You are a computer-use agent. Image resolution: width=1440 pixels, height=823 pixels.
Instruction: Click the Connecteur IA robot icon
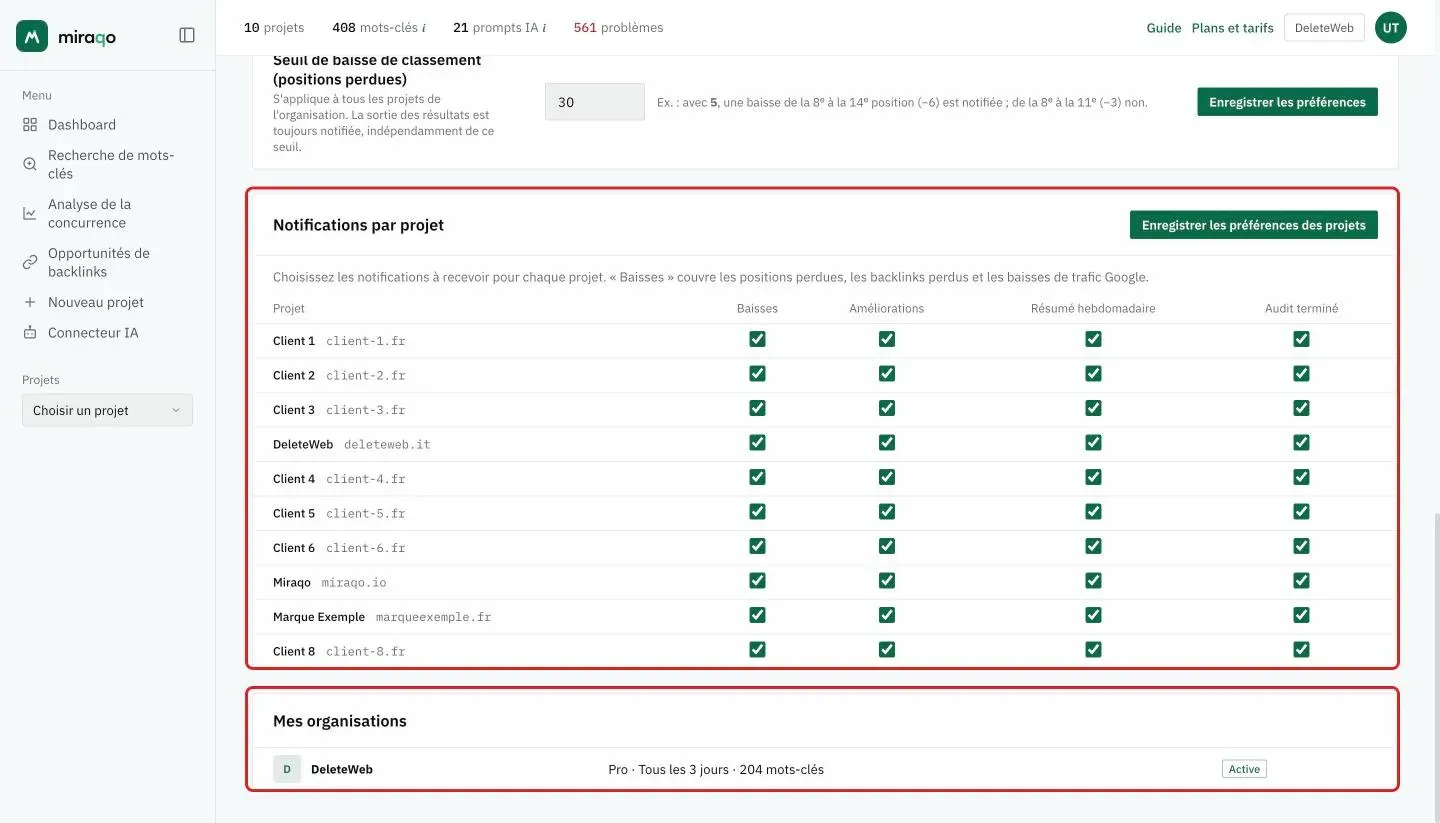[30, 333]
